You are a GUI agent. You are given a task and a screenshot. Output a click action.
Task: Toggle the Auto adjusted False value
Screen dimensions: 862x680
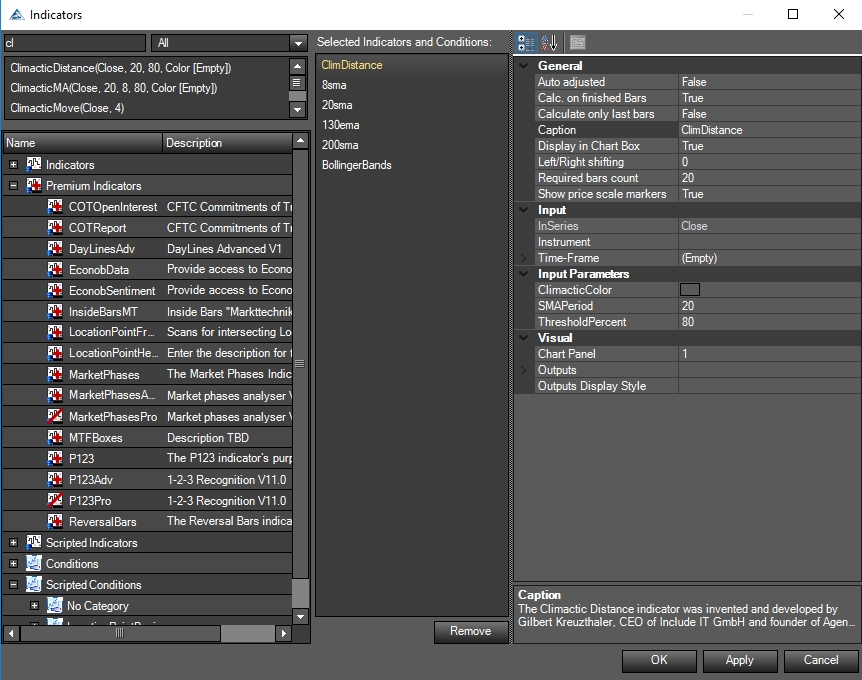767,82
